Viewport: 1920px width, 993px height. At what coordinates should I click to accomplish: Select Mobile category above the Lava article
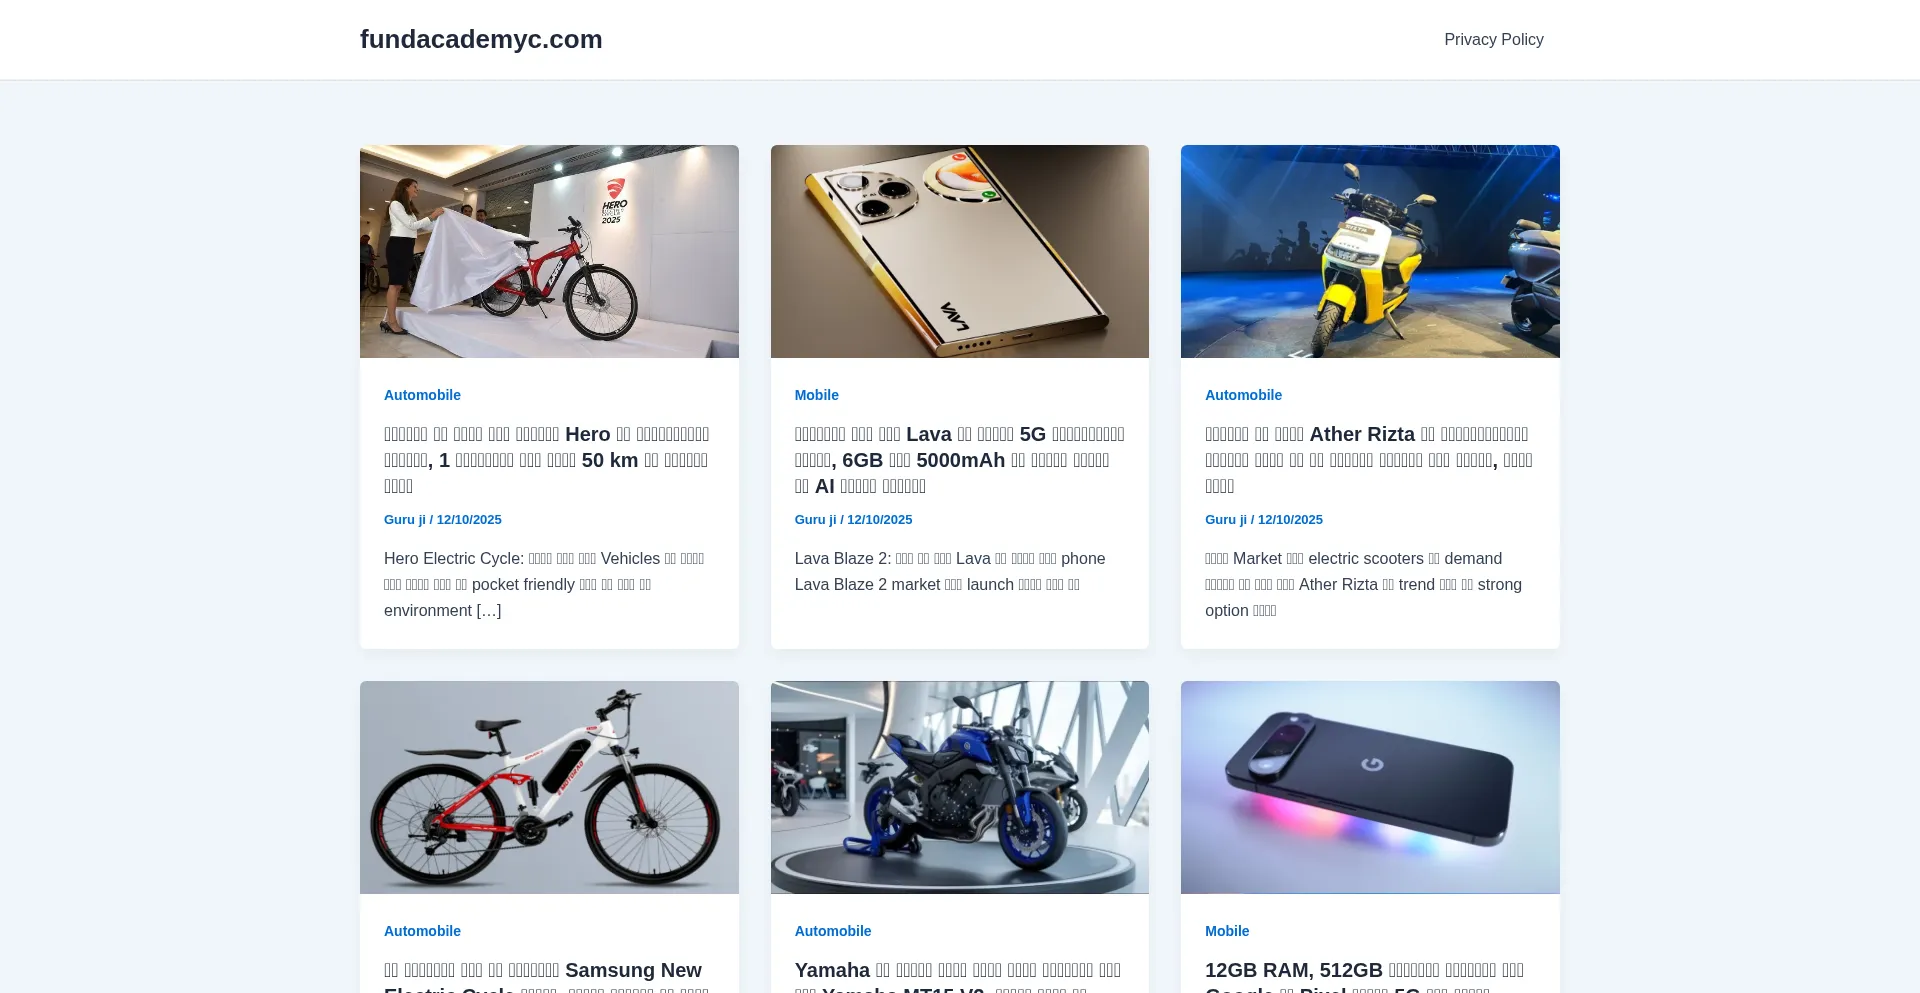click(x=816, y=395)
